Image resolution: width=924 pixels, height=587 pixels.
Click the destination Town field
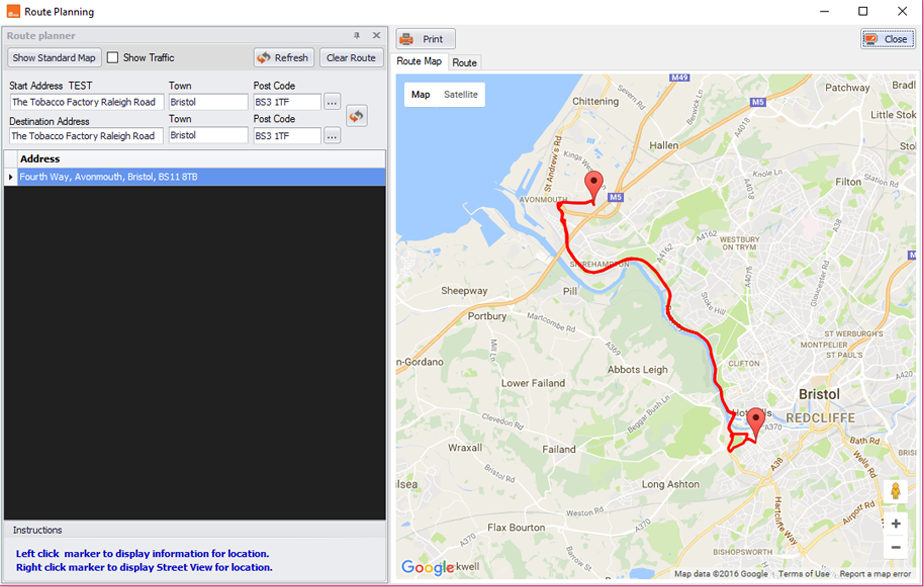(x=208, y=136)
